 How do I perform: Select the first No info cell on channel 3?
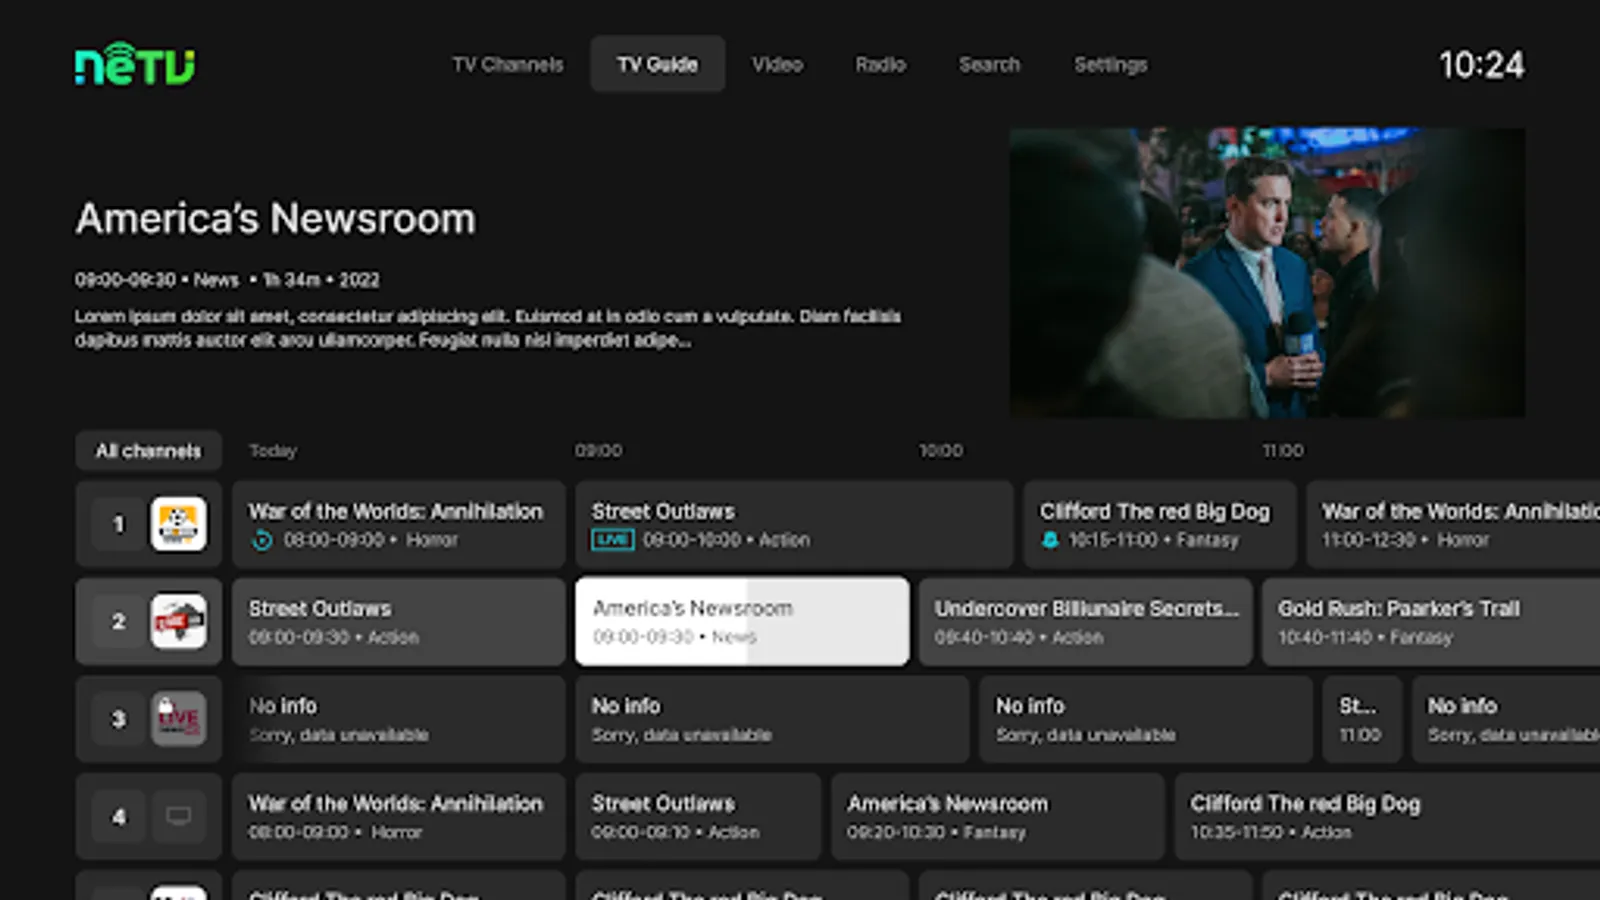(x=399, y=719)
